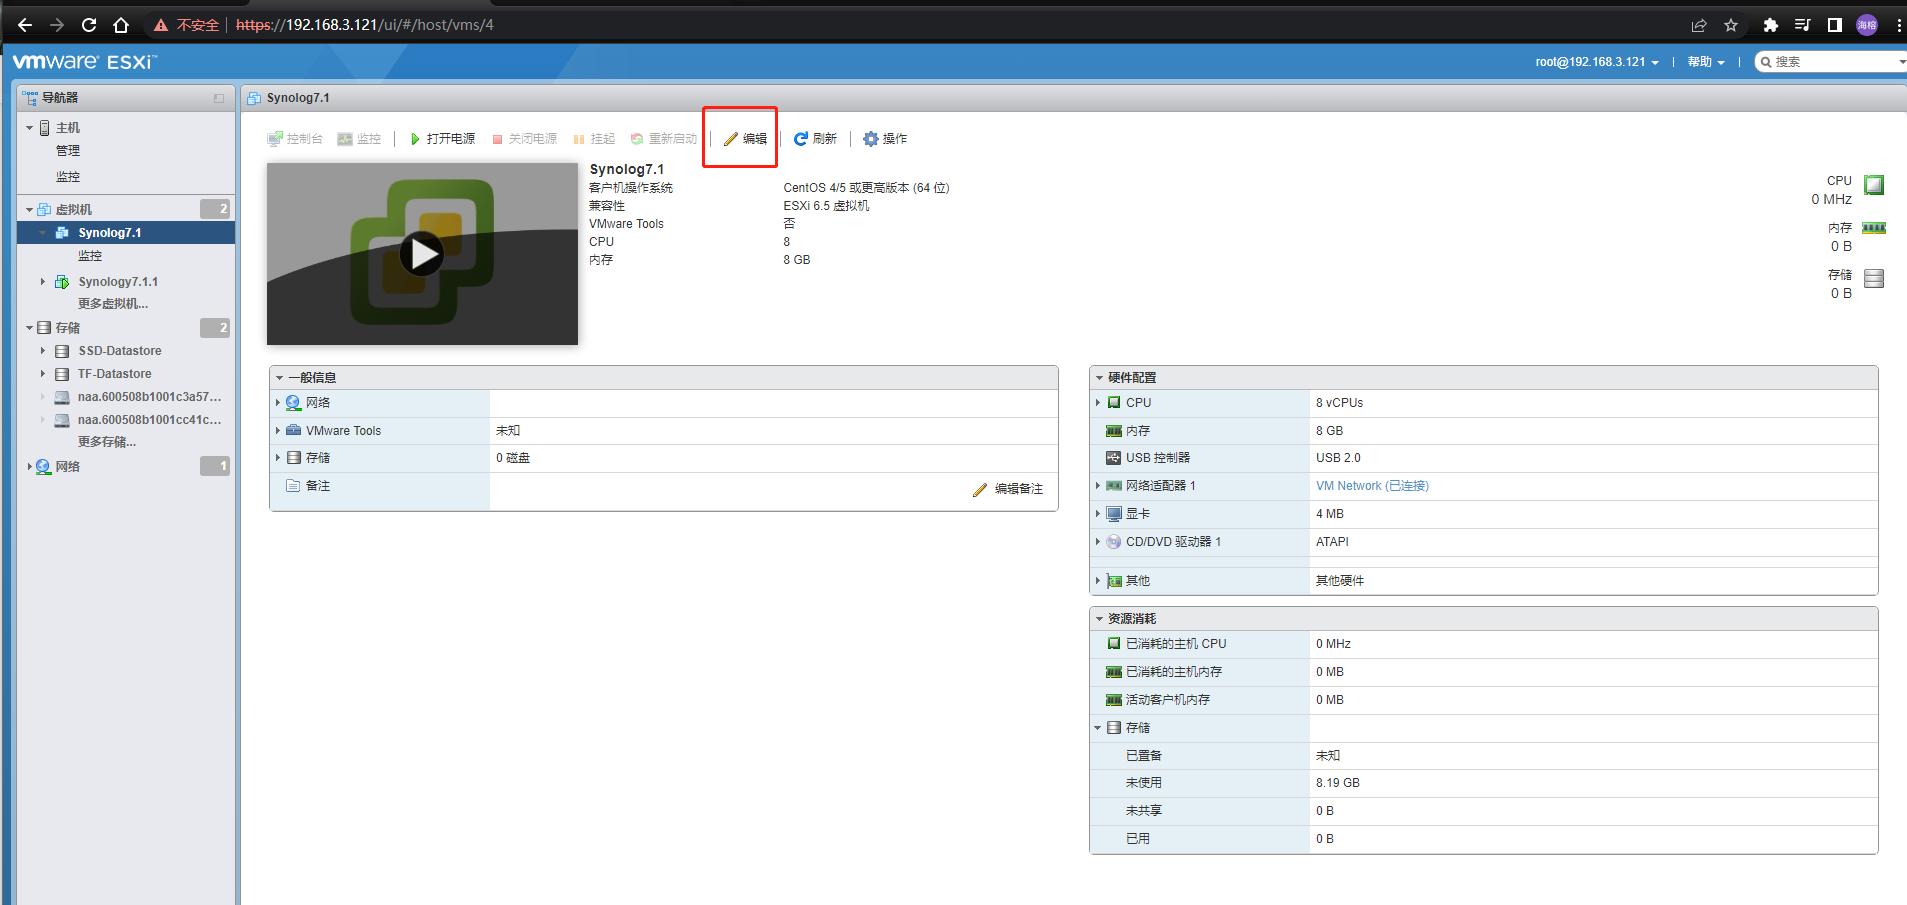
Task: Collapse Storage under Resource Consumption
Action: point(1098,728)
